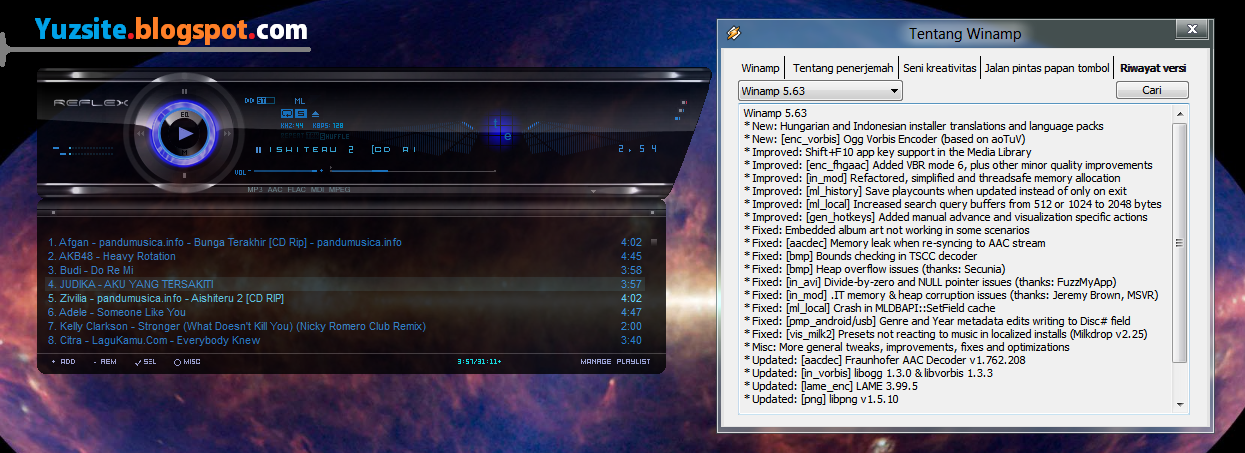The image size is (1245, 453).
Task: Click the volume slider bar next to VOL
Action: (x=285, y=171)
